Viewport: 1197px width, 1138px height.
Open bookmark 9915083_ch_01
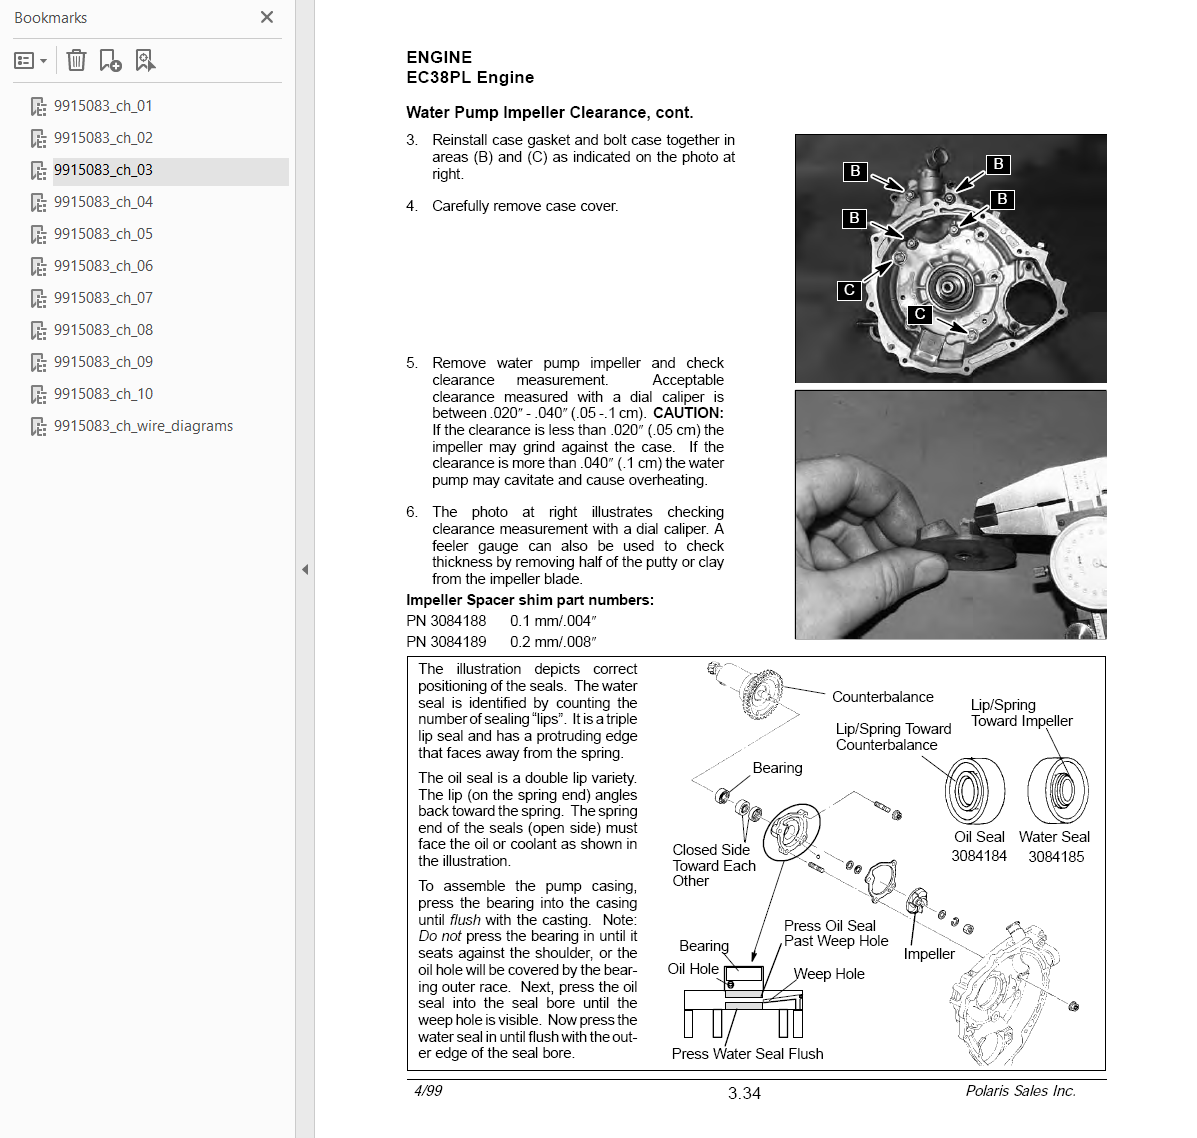pyautogui.click(x=103, y=106)
